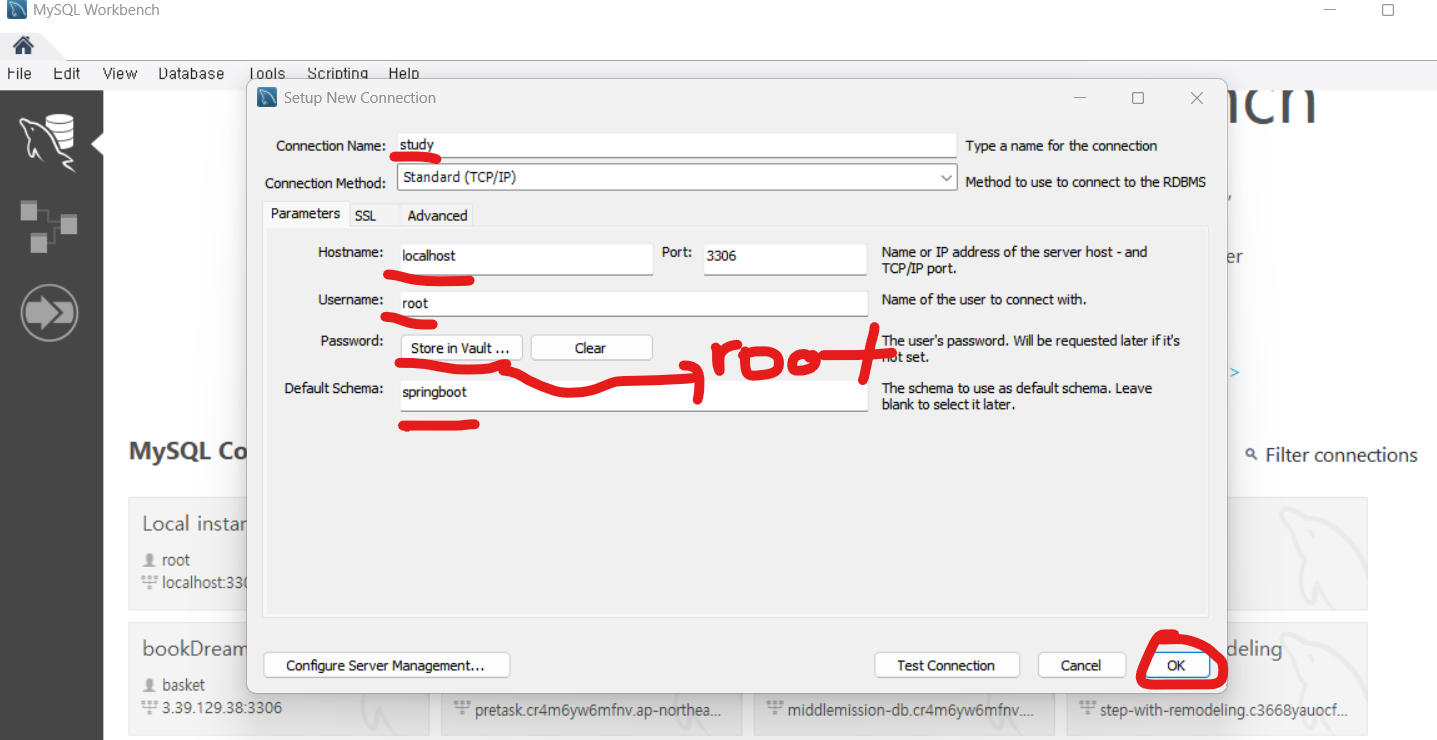
Task: Click the Hostname field with localhost
Action: pyautogui.click(x=525, y=259)
